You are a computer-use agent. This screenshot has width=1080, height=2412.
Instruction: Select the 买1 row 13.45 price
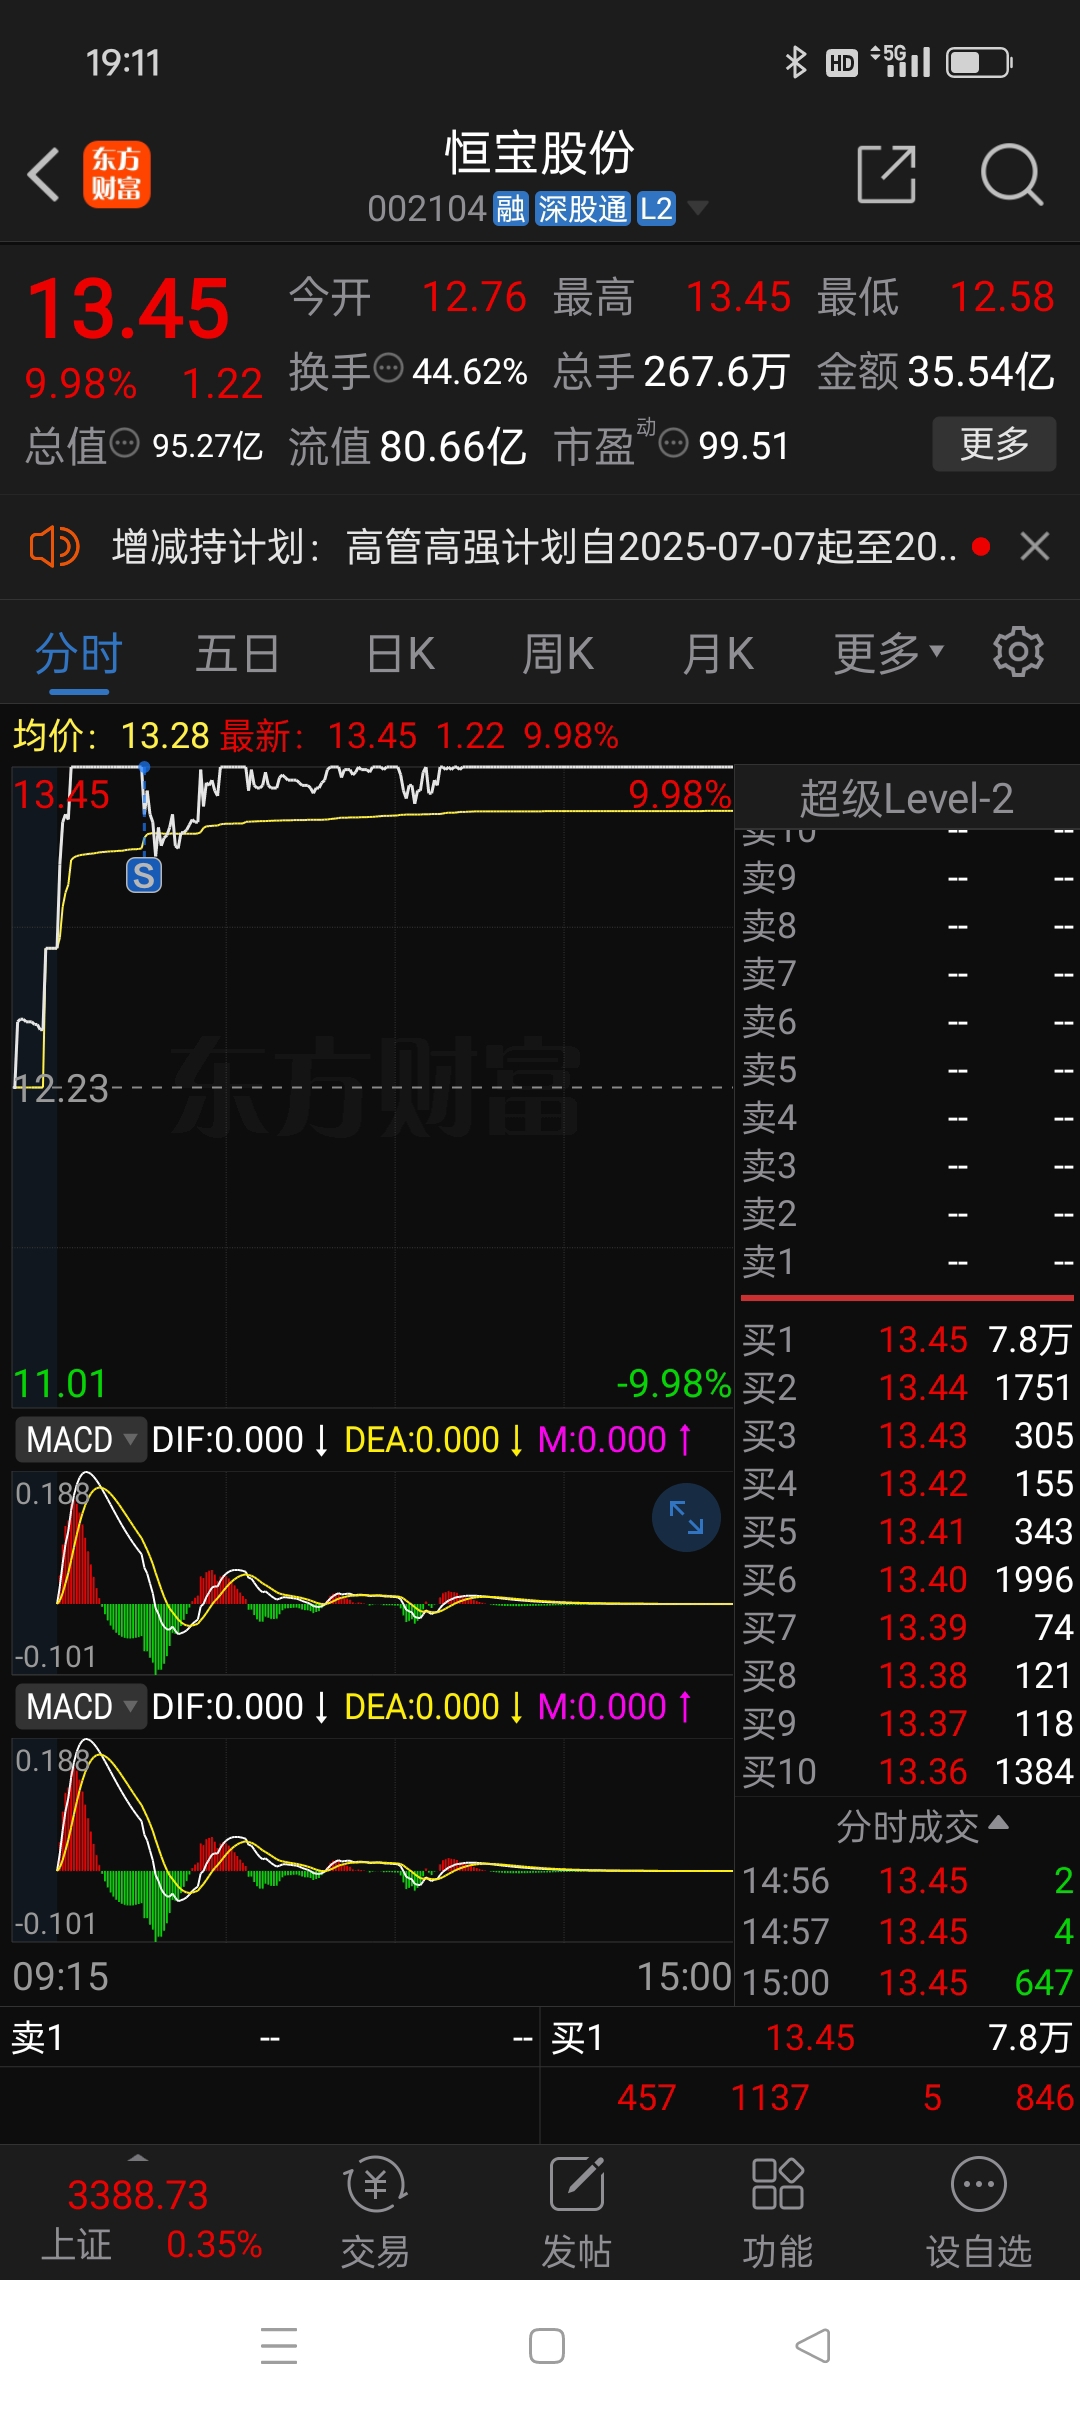coord(923,1340)
